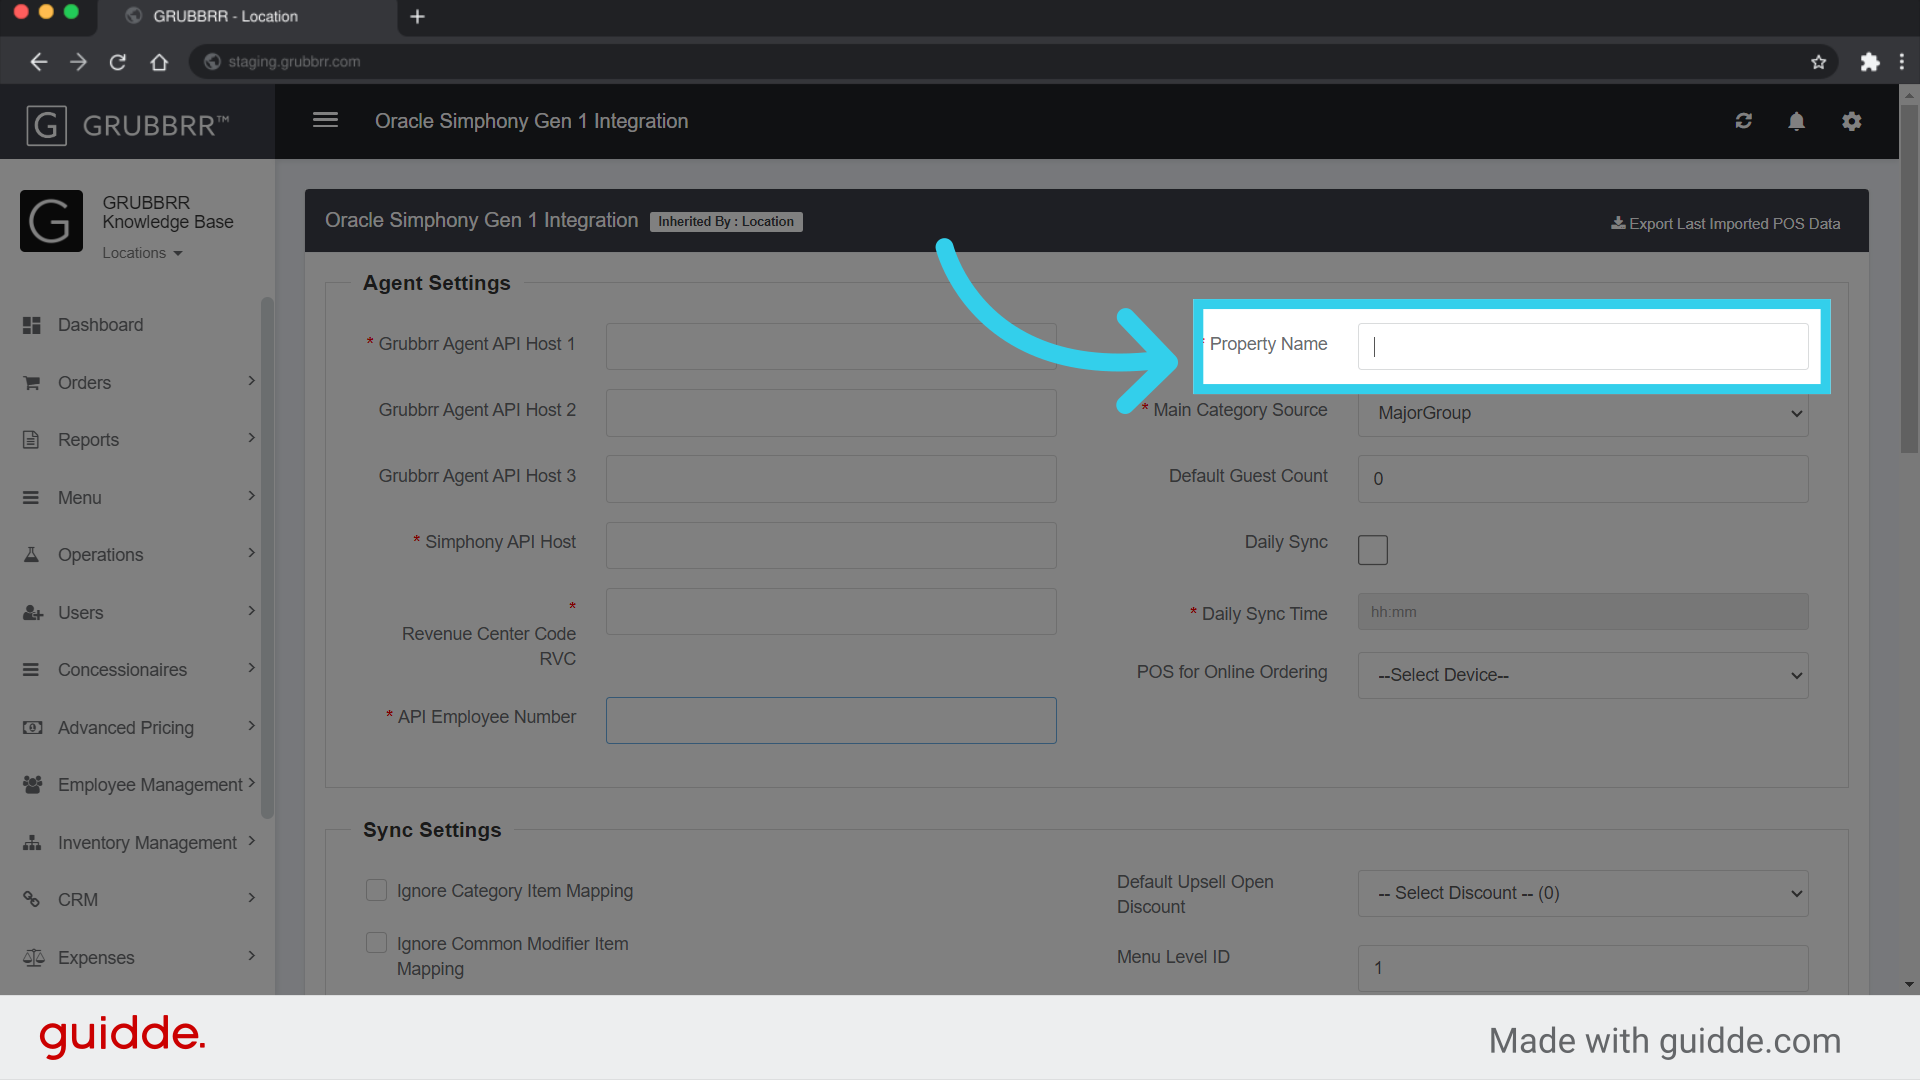The width and height of the screenshot is (1920, 1080).
Task: Open the Locations dropdown in sidebar
Action: pos(142,253)
